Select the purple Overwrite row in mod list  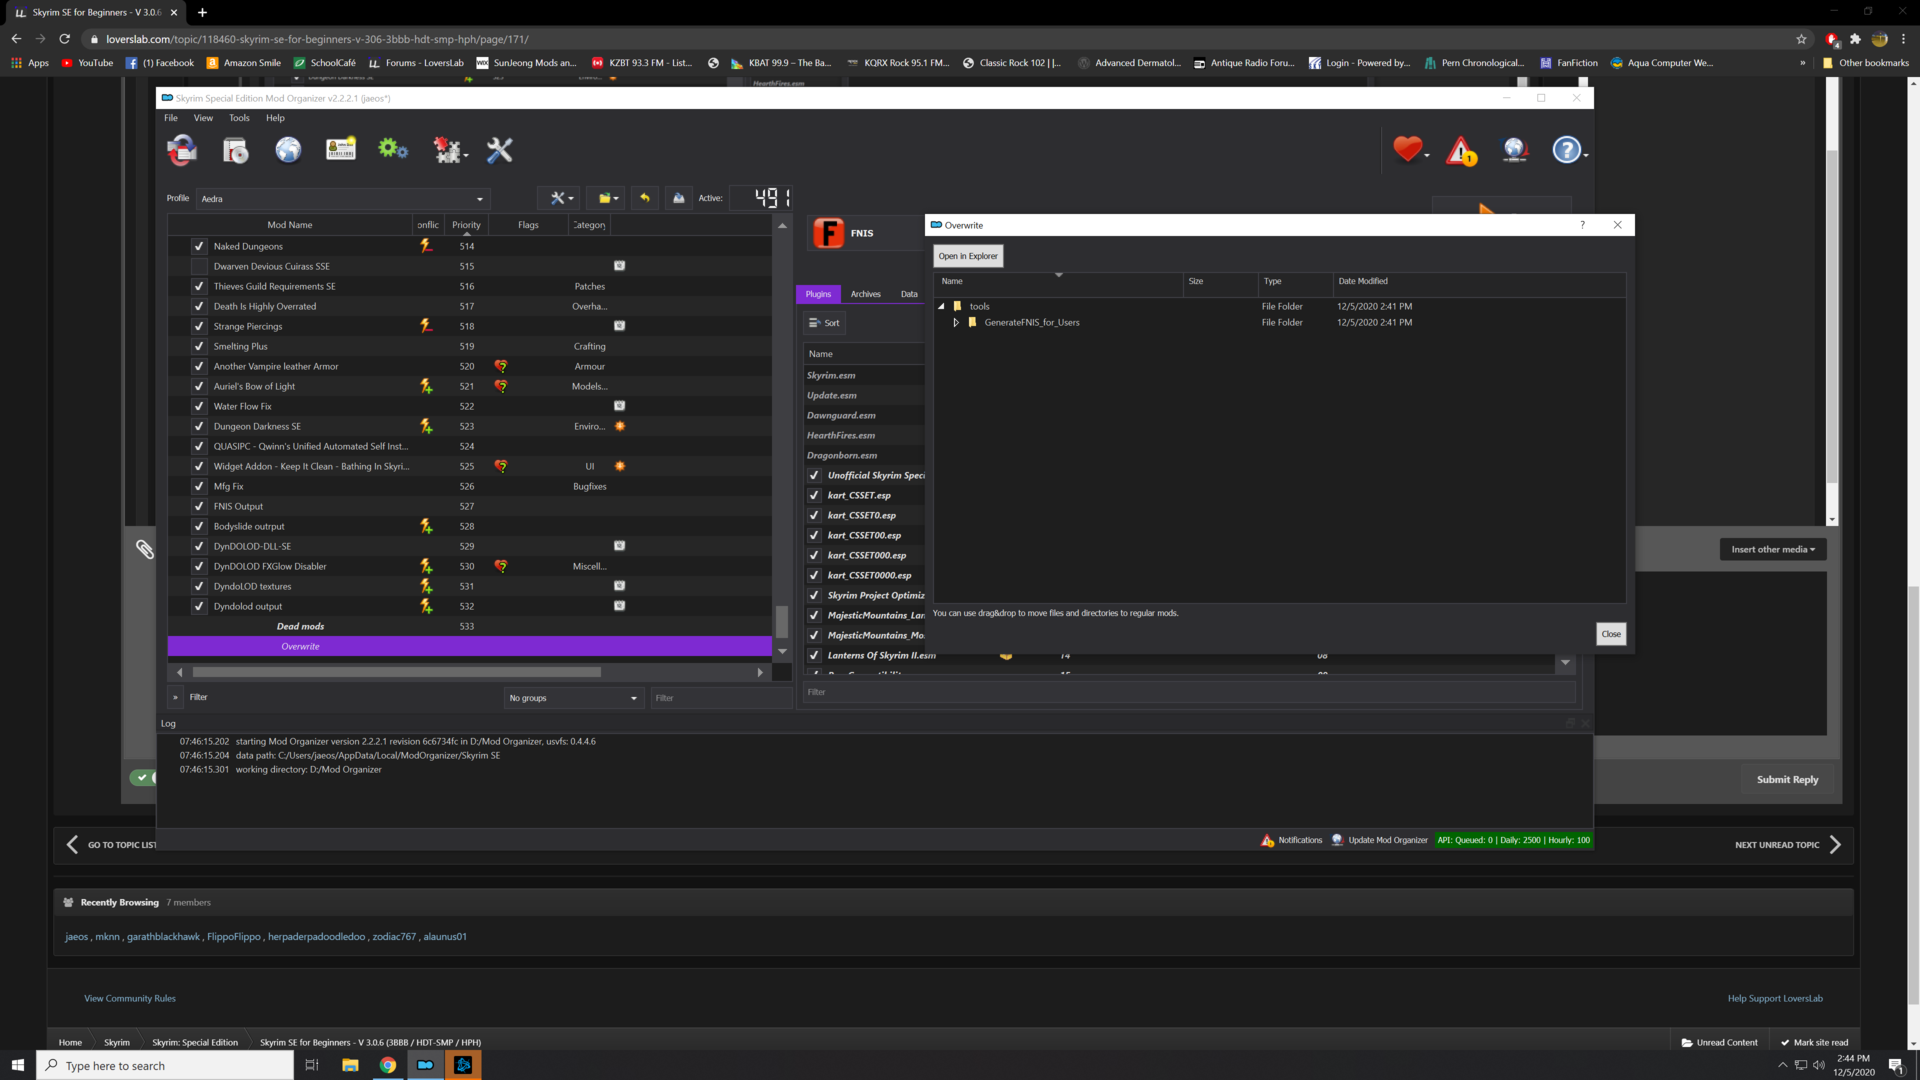pyautogui.click(x=470, y=646)
